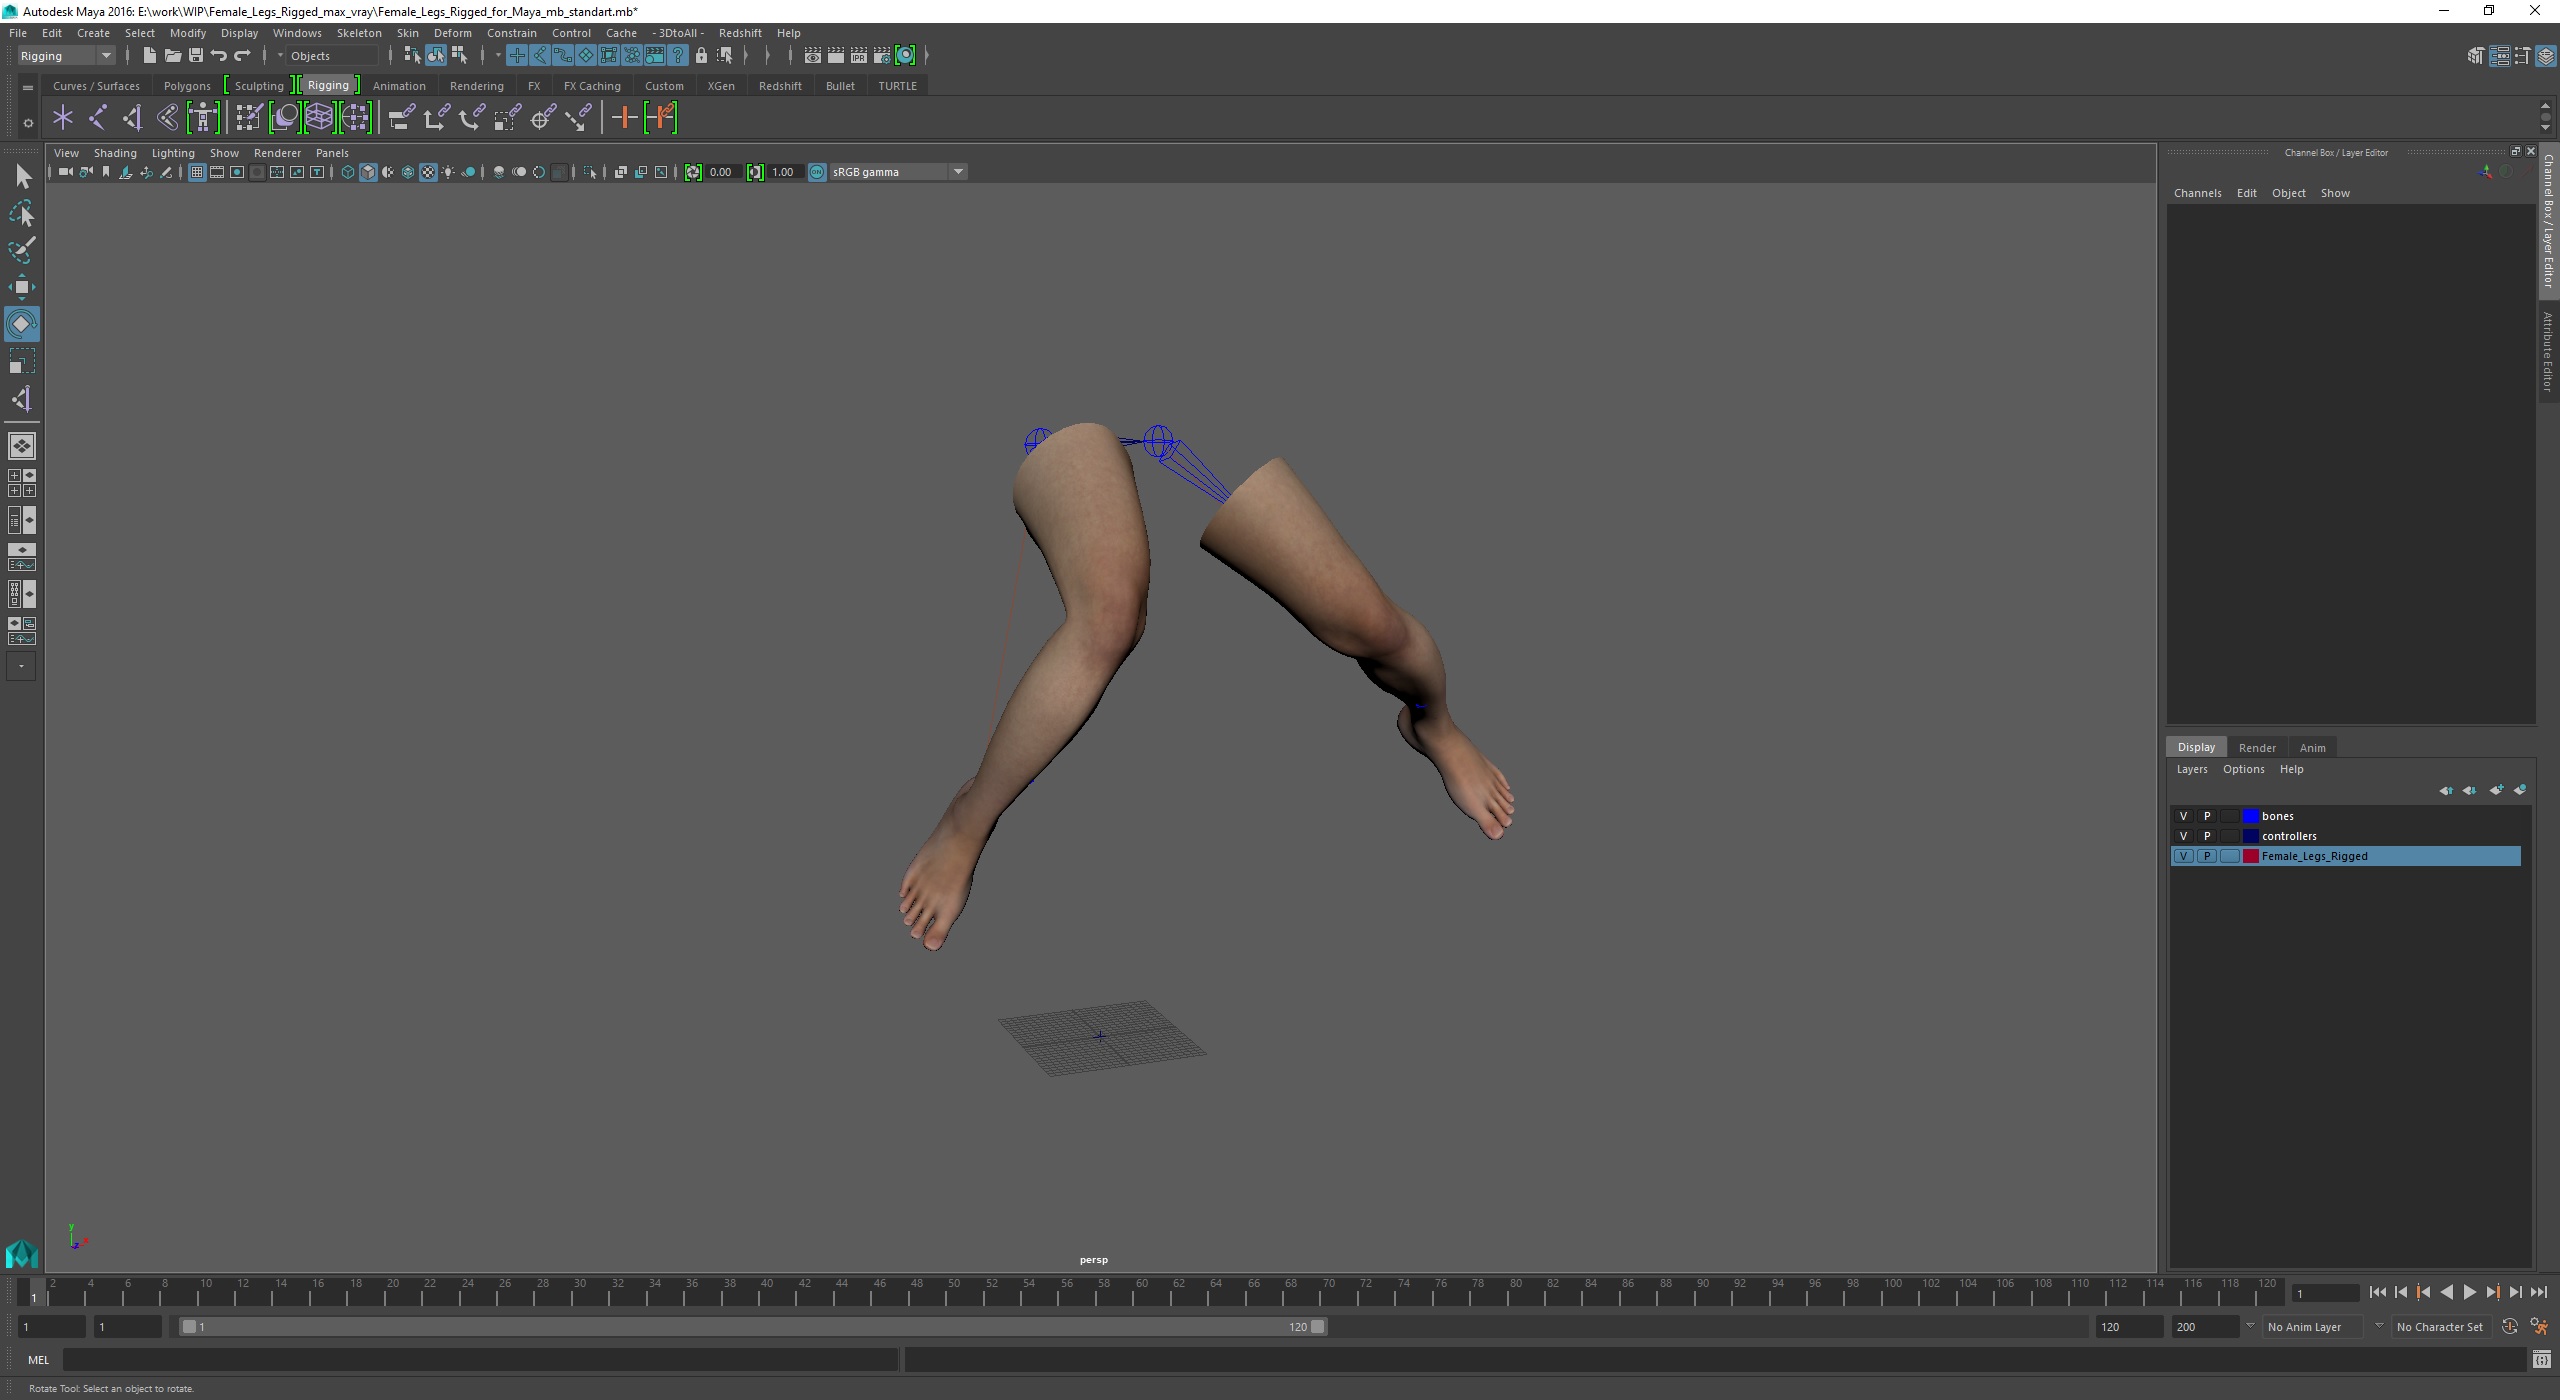
Task: Open Render Settings clapperboard-gear icon
Action: tap(882, 55)
